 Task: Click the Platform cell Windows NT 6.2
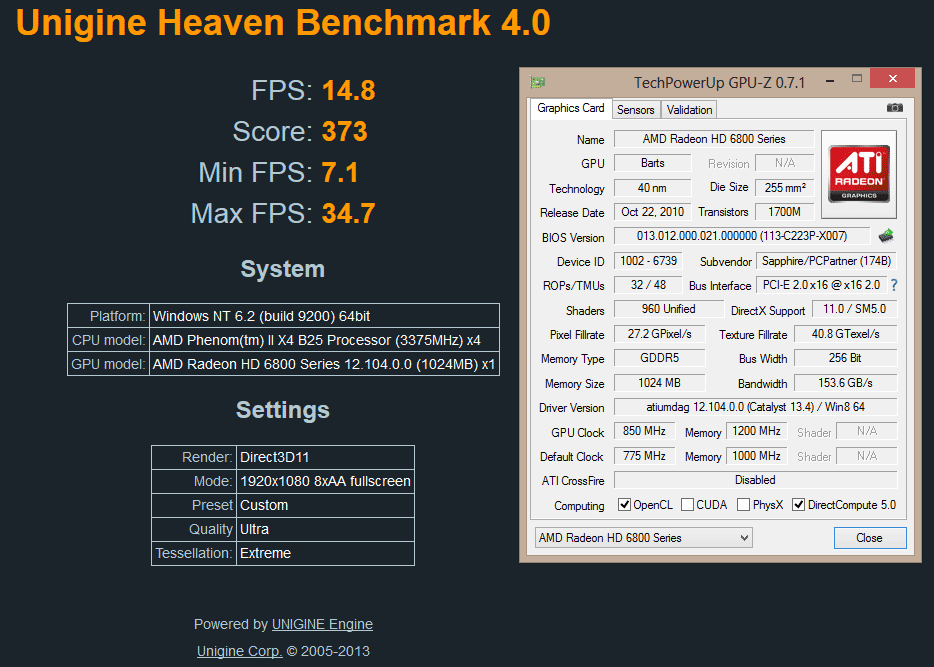[x=324, y=316]
